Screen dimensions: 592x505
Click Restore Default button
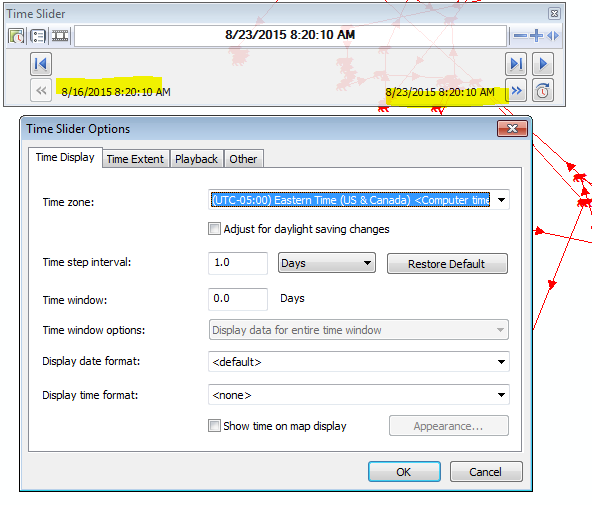click(x=447, y=264)
